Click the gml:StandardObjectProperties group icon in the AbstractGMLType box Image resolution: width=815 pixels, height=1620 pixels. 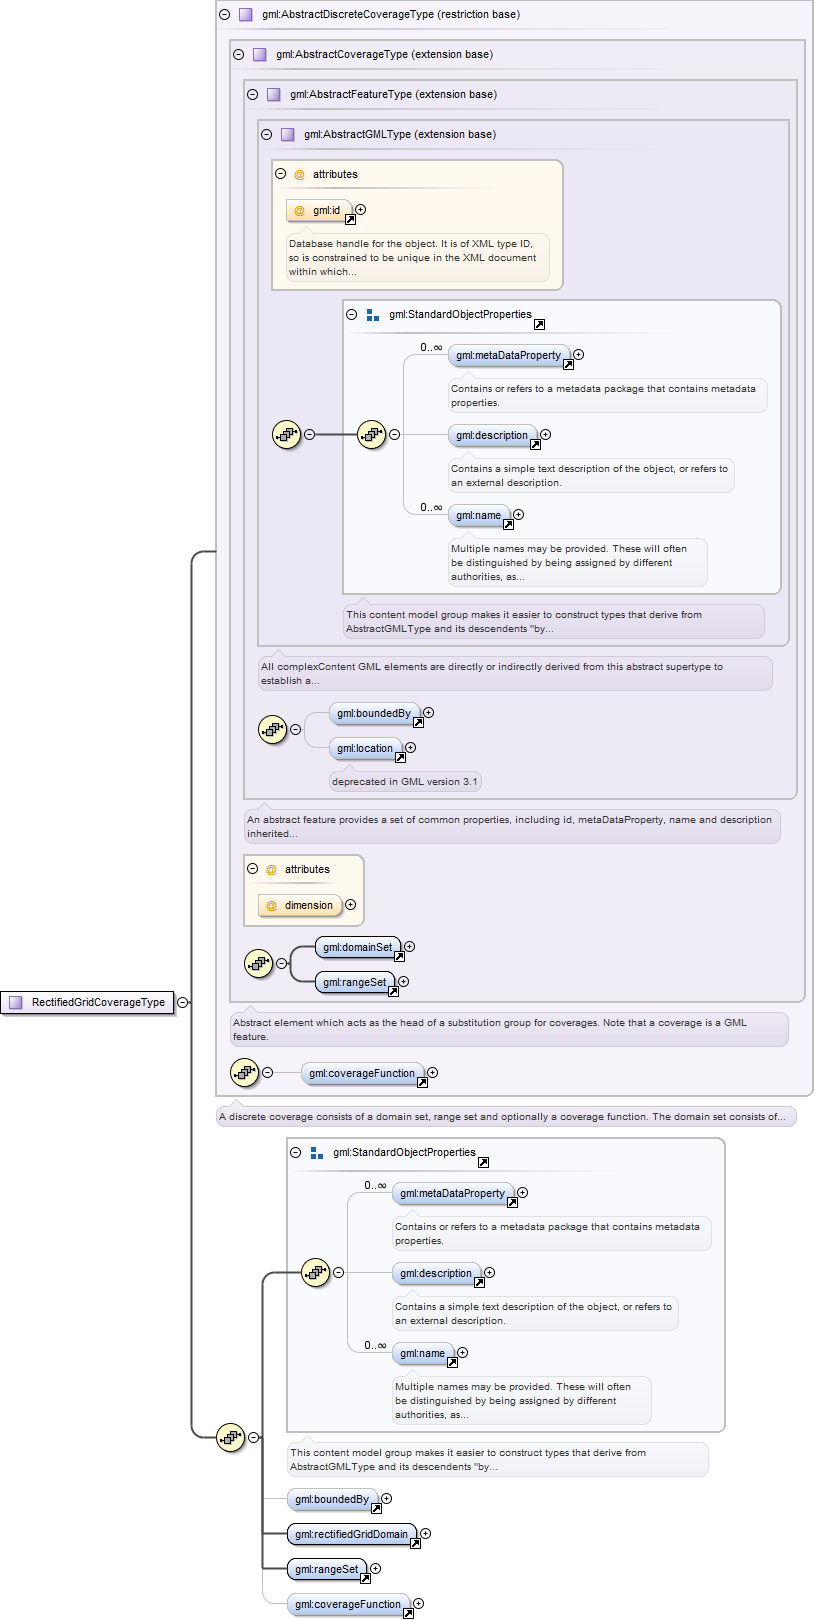point(373,314)
